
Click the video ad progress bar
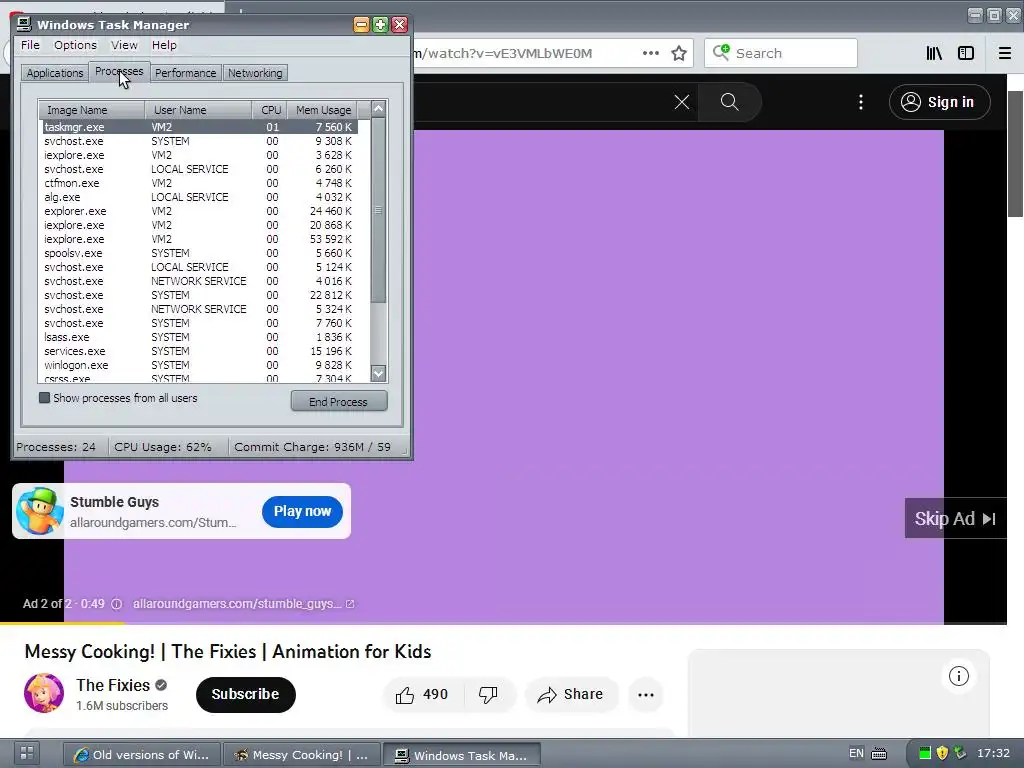tap(503, 624)
